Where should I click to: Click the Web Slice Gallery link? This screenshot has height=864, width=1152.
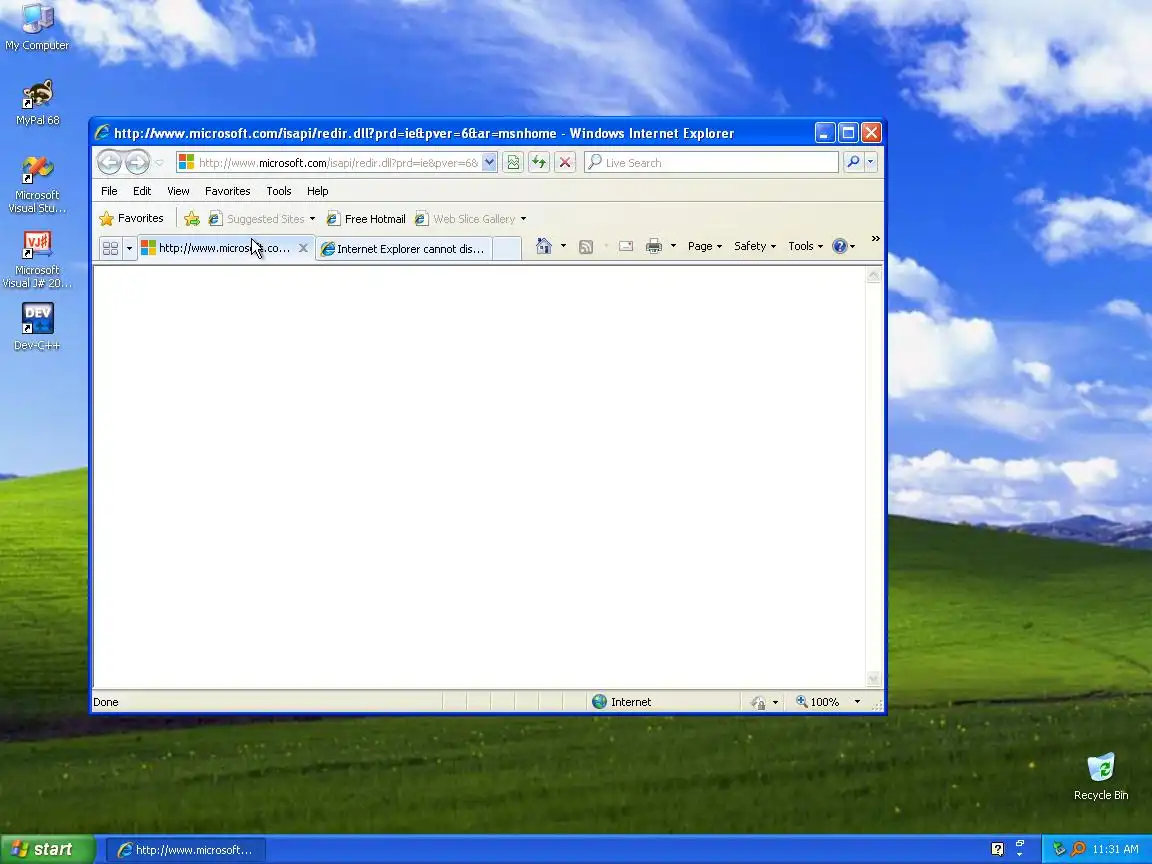[465, 219]
